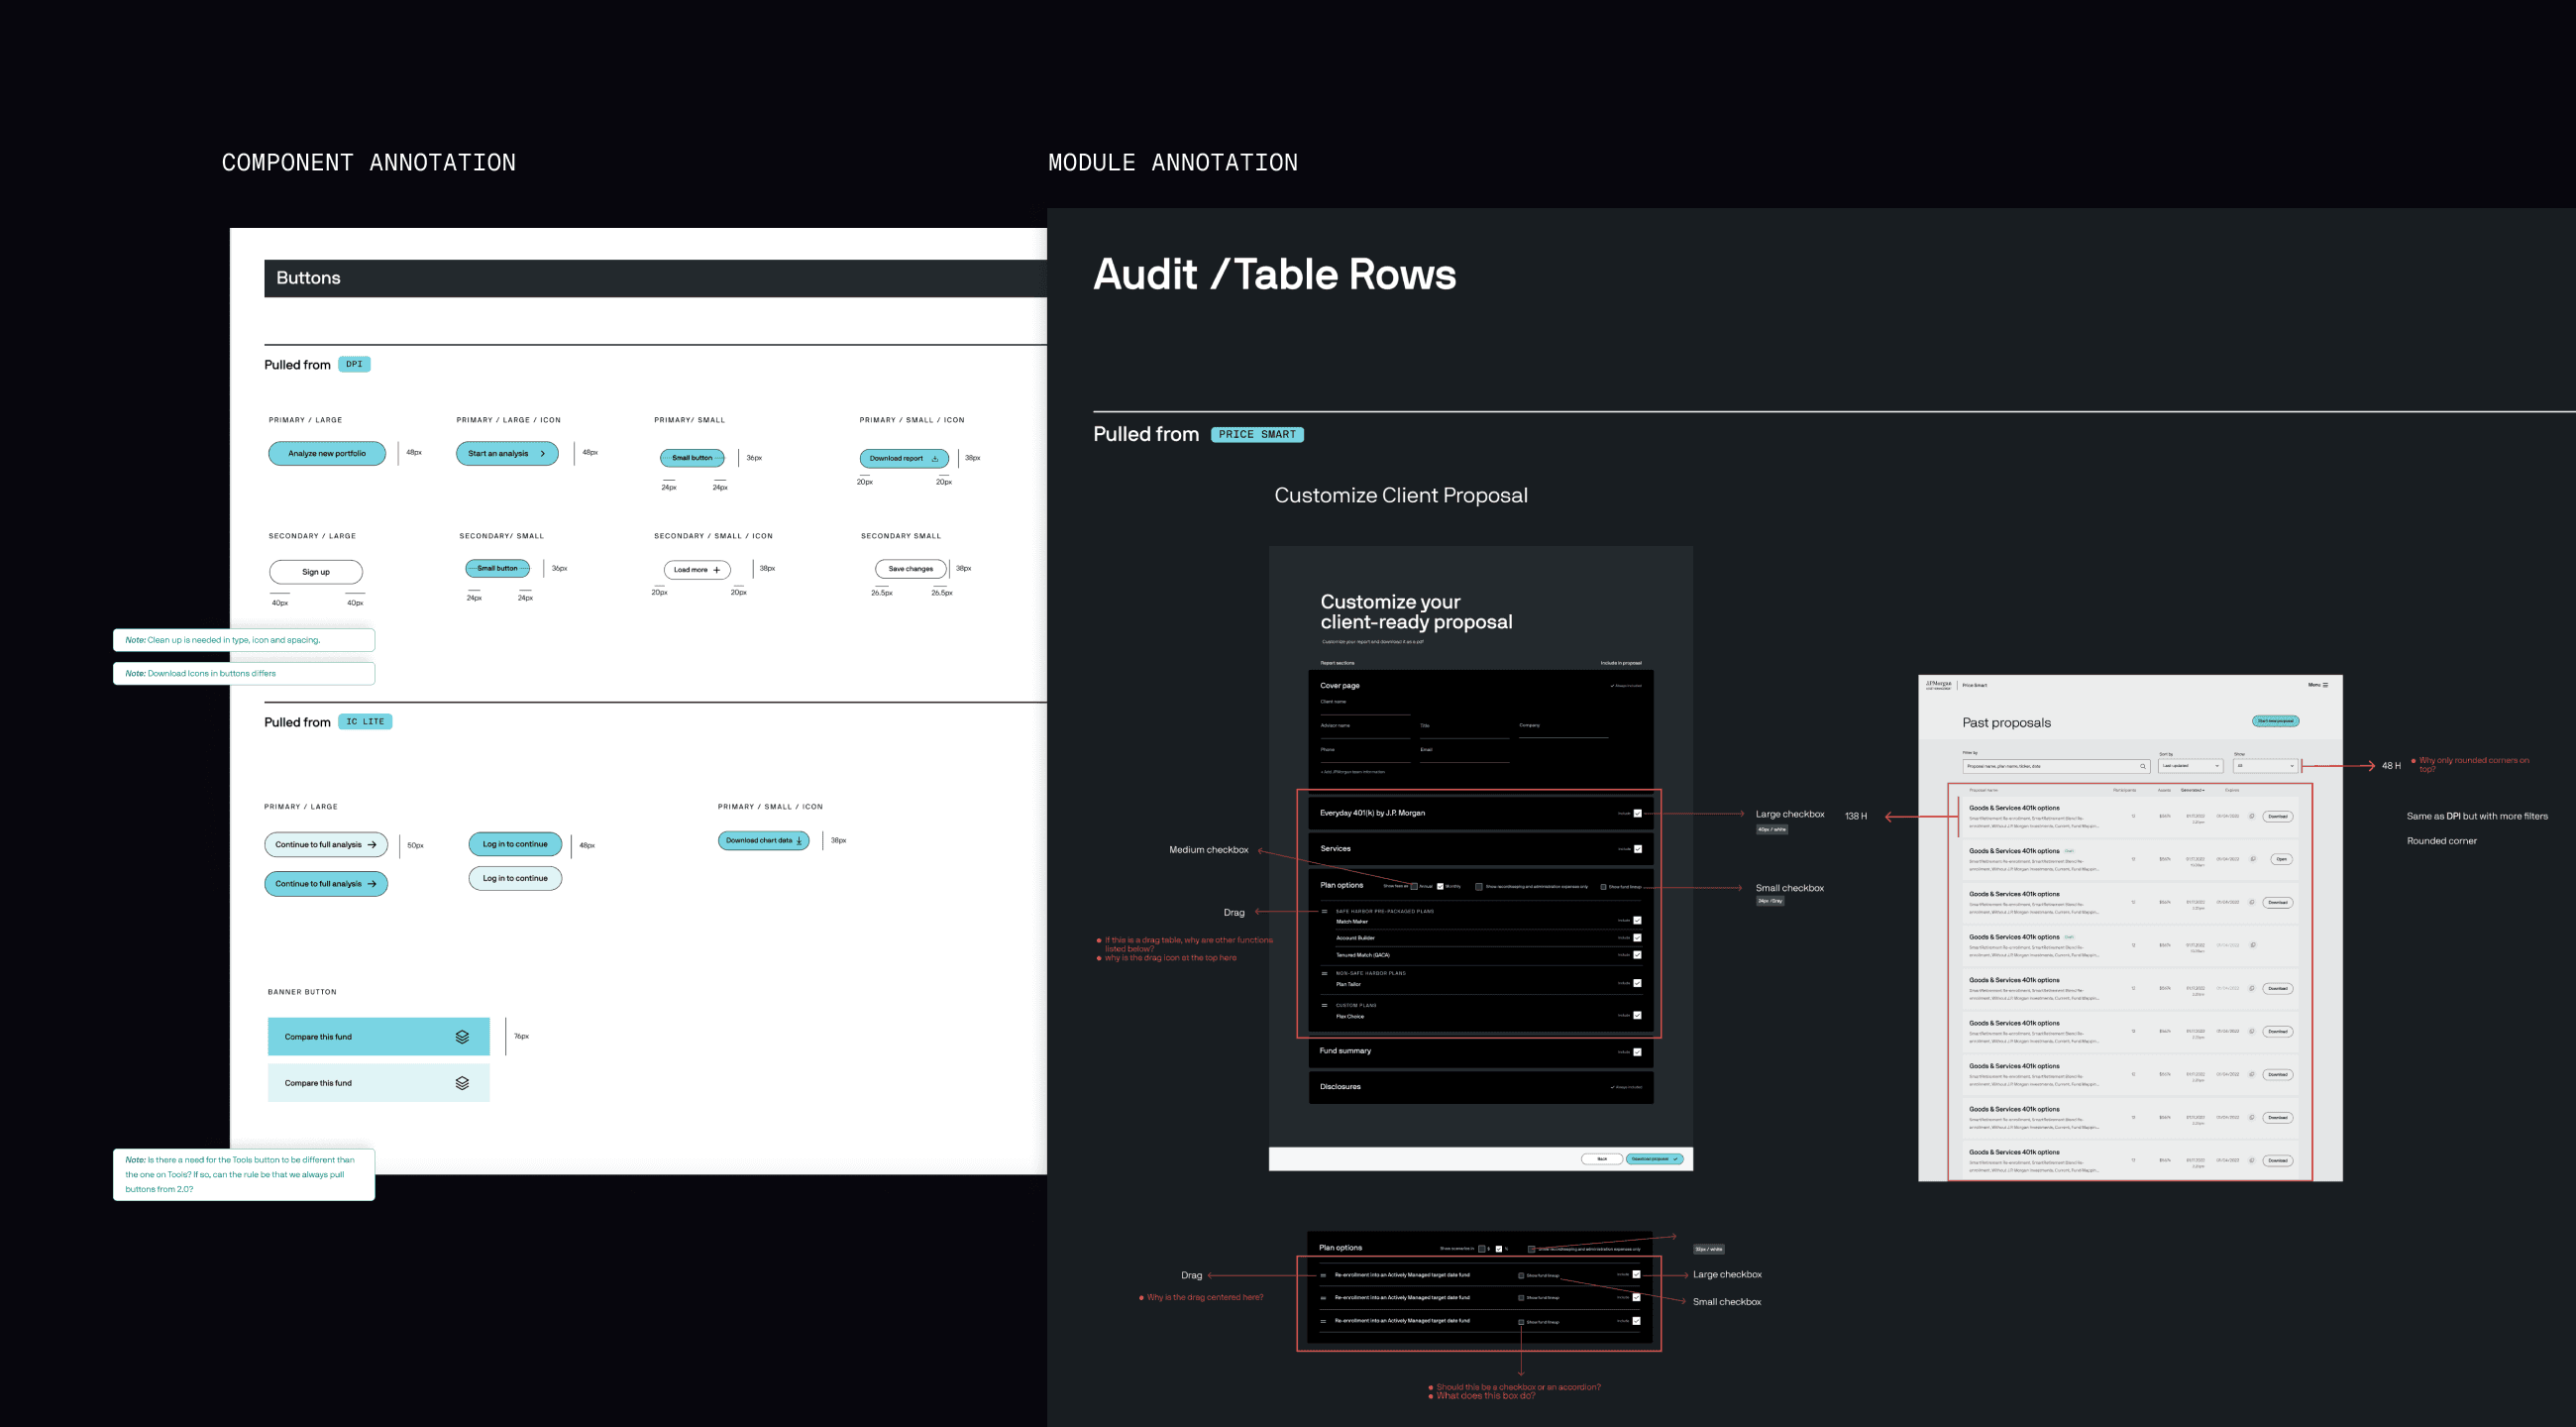Image resolution: width=2576 pixels, height=1427 pixels.
Task: Toggle the Include checkbox for Everyday 401(k) by J.P. Morgan
Action: (1637, 813)
